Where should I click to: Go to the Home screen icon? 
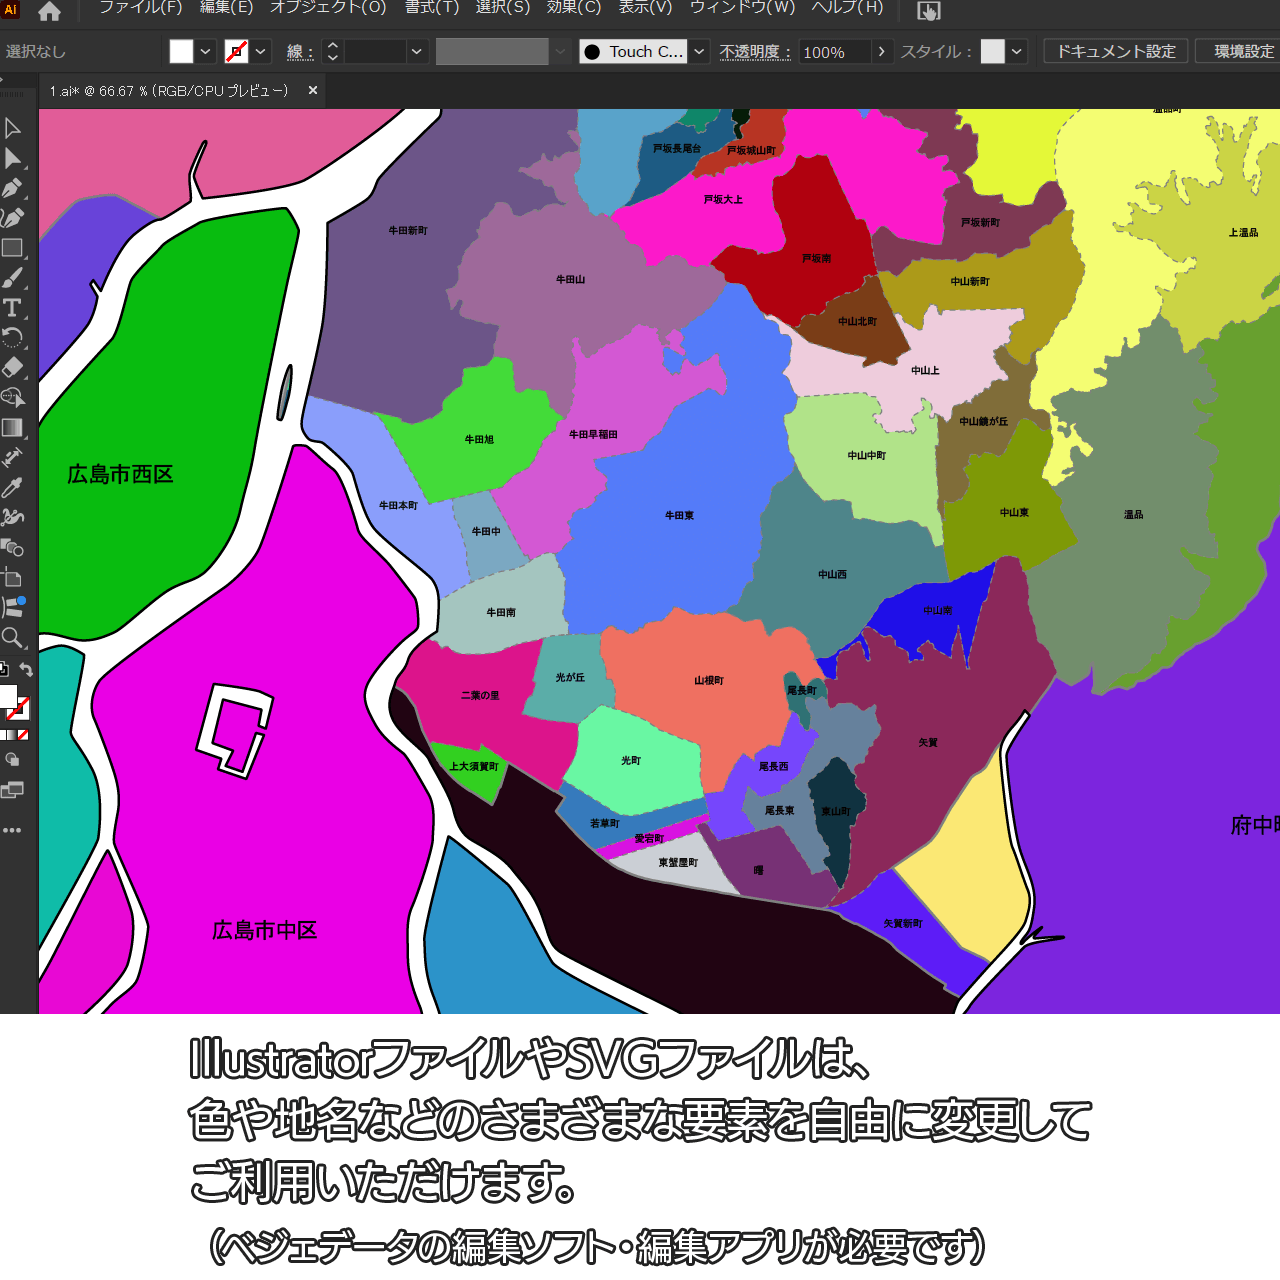pyautogui.click(x=49, y=11)
